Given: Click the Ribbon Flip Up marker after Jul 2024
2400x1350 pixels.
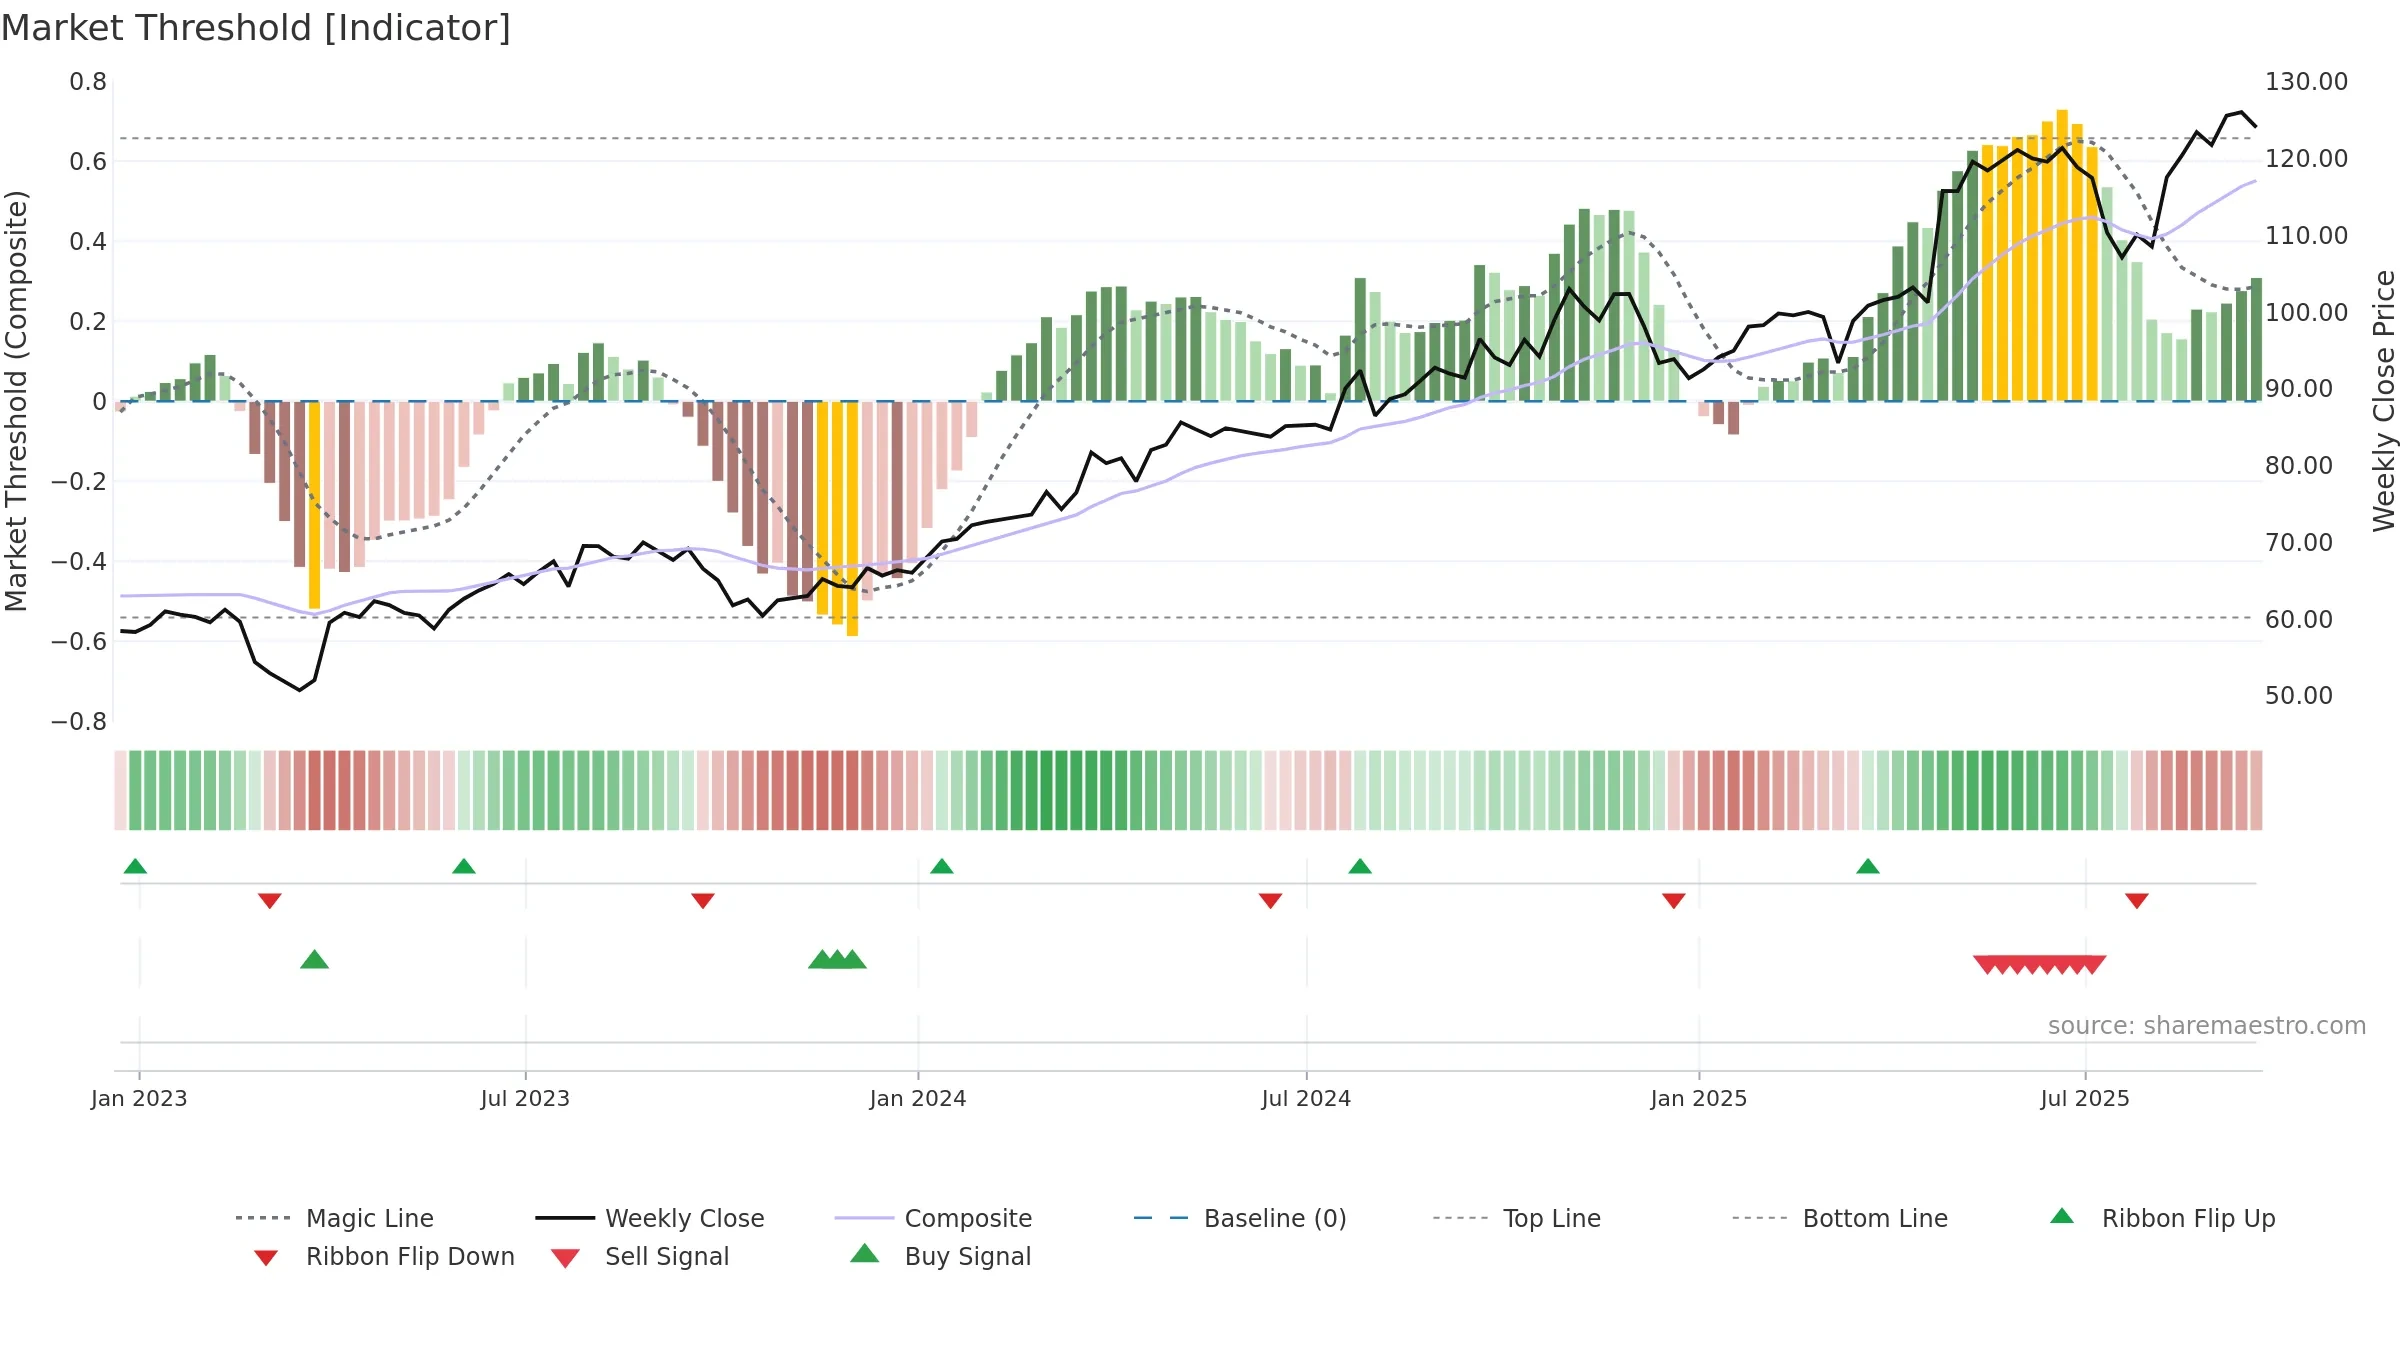Looking at the screenshot, I should tap(1360, 866).
